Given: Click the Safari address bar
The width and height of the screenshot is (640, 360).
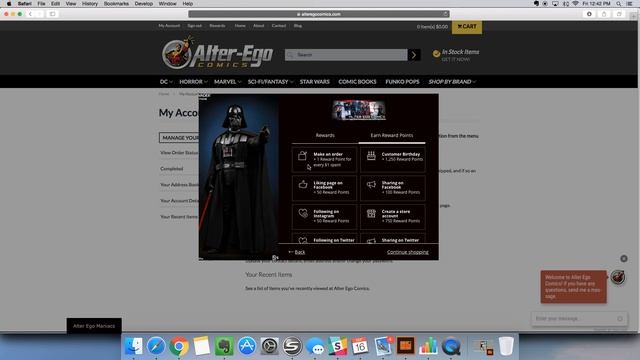Looking at the screenshot, I should click(x=319, y=14).
